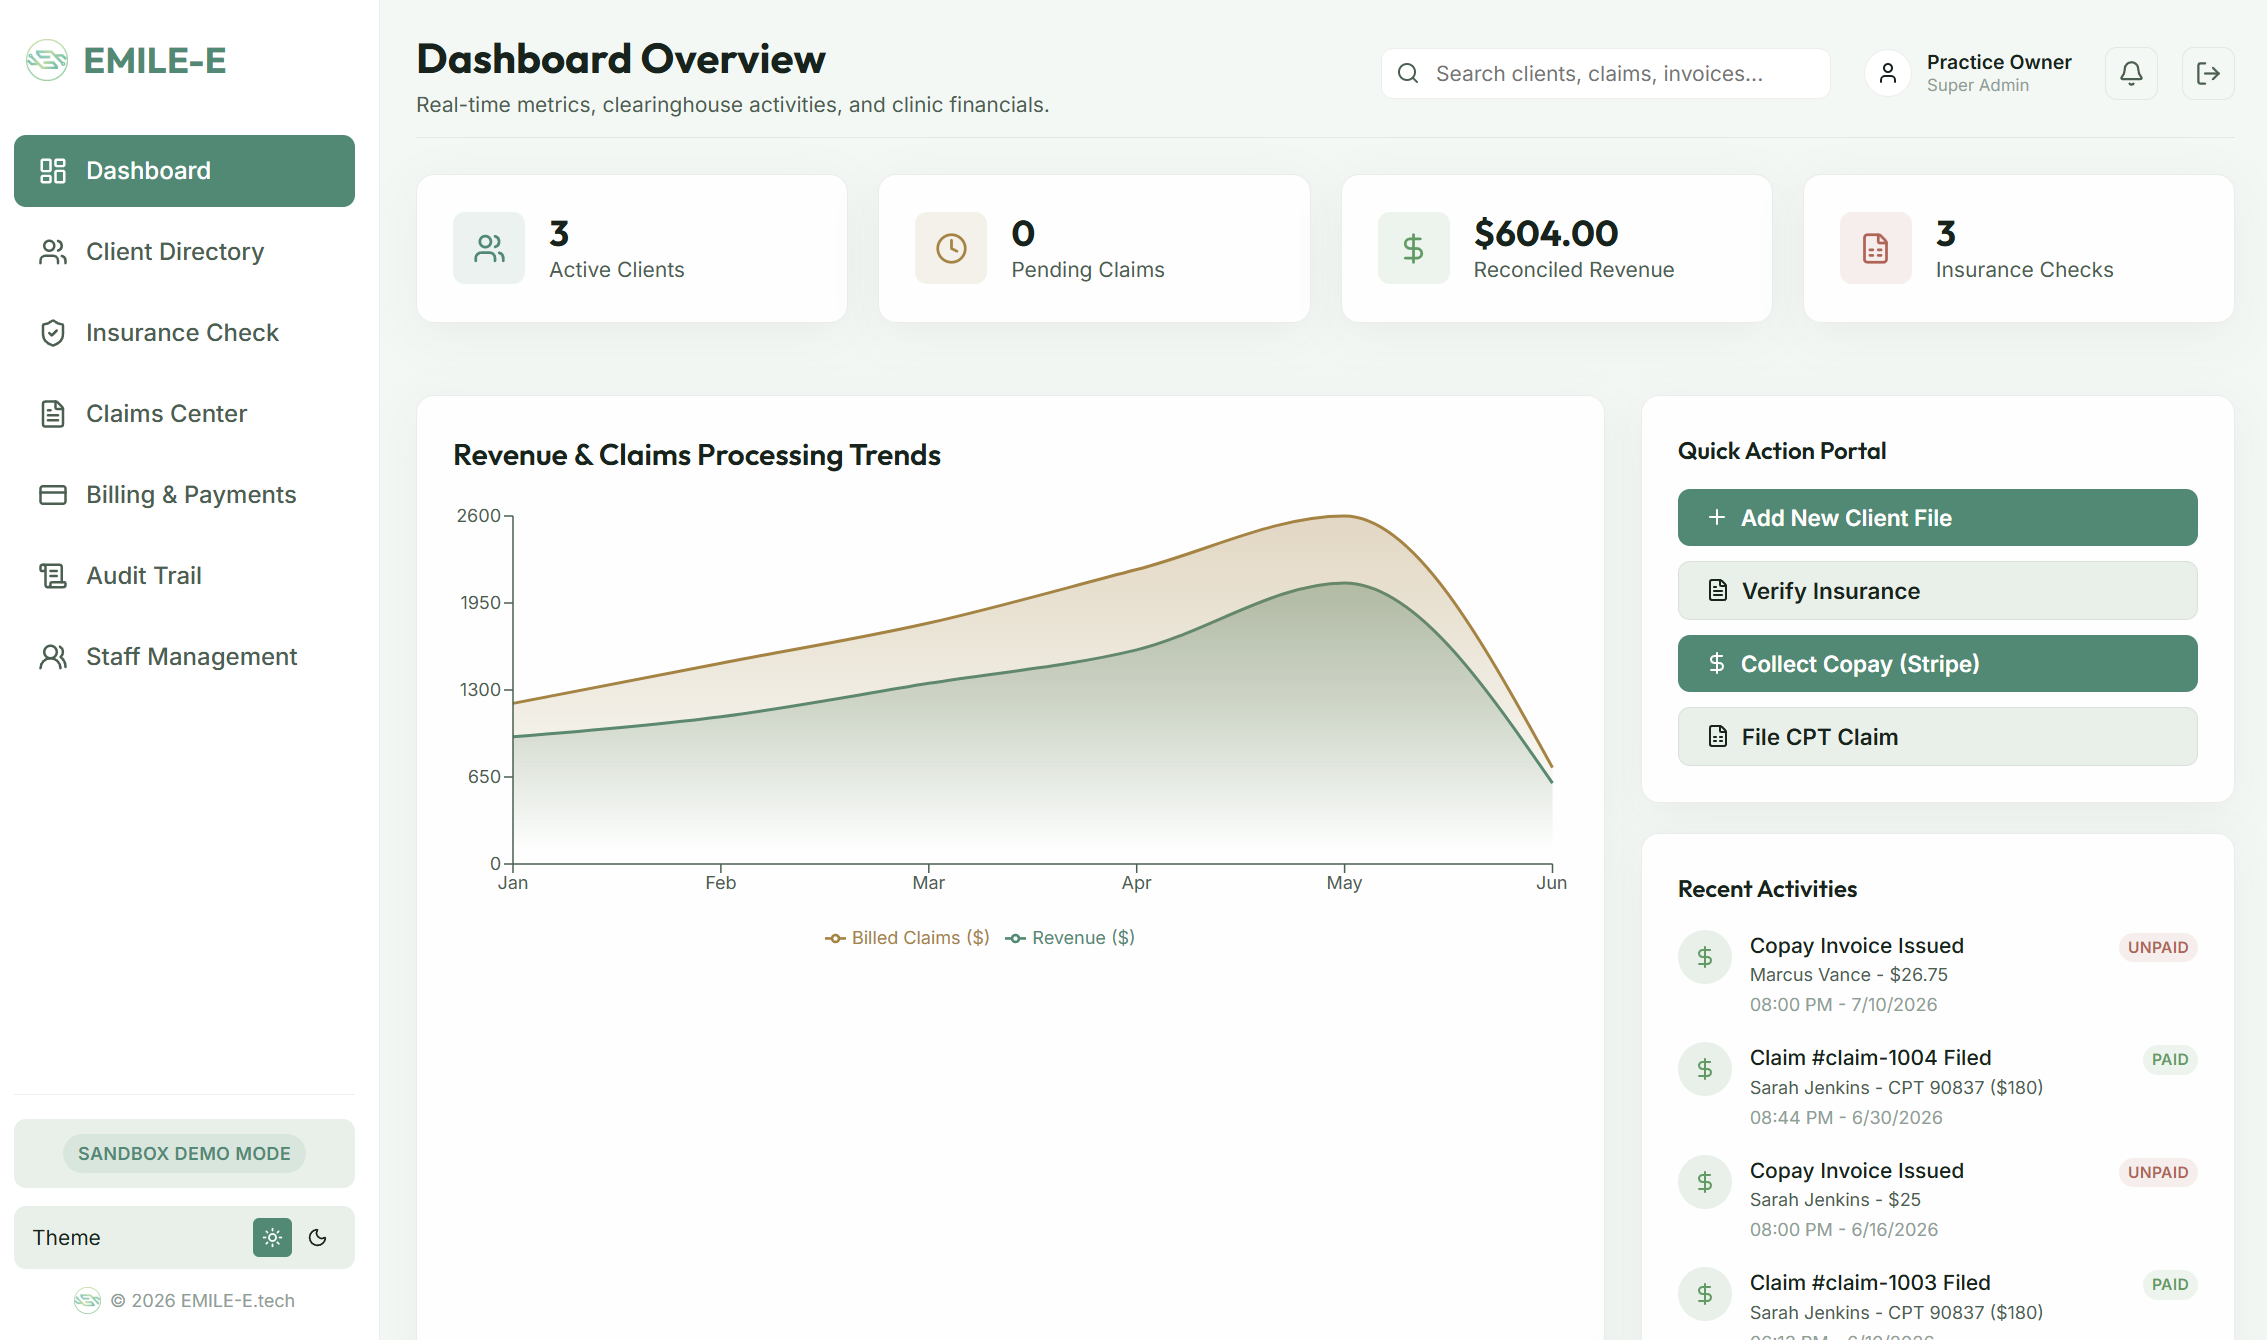Click the Pending Claims clock icon
This screenshot has height=1340, width=2267.
951,248
